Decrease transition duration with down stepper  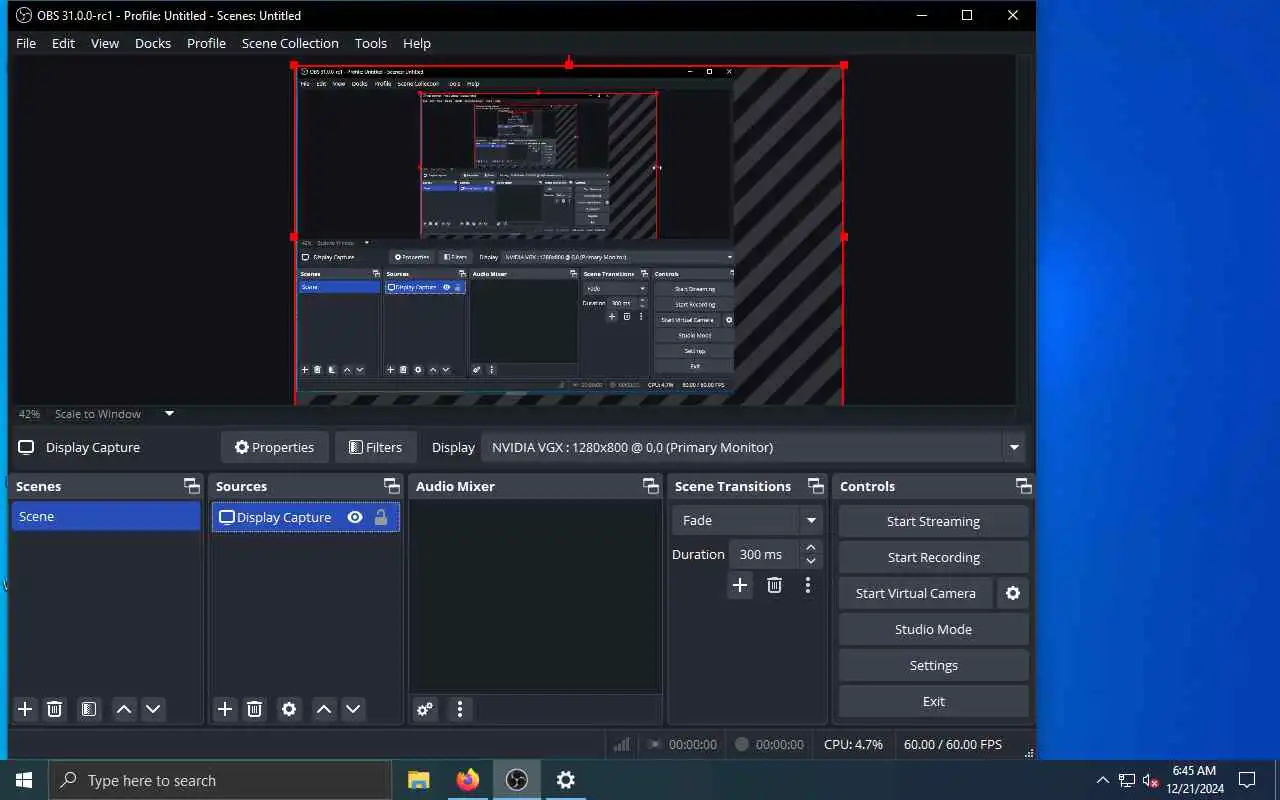[x=811, y=561]
